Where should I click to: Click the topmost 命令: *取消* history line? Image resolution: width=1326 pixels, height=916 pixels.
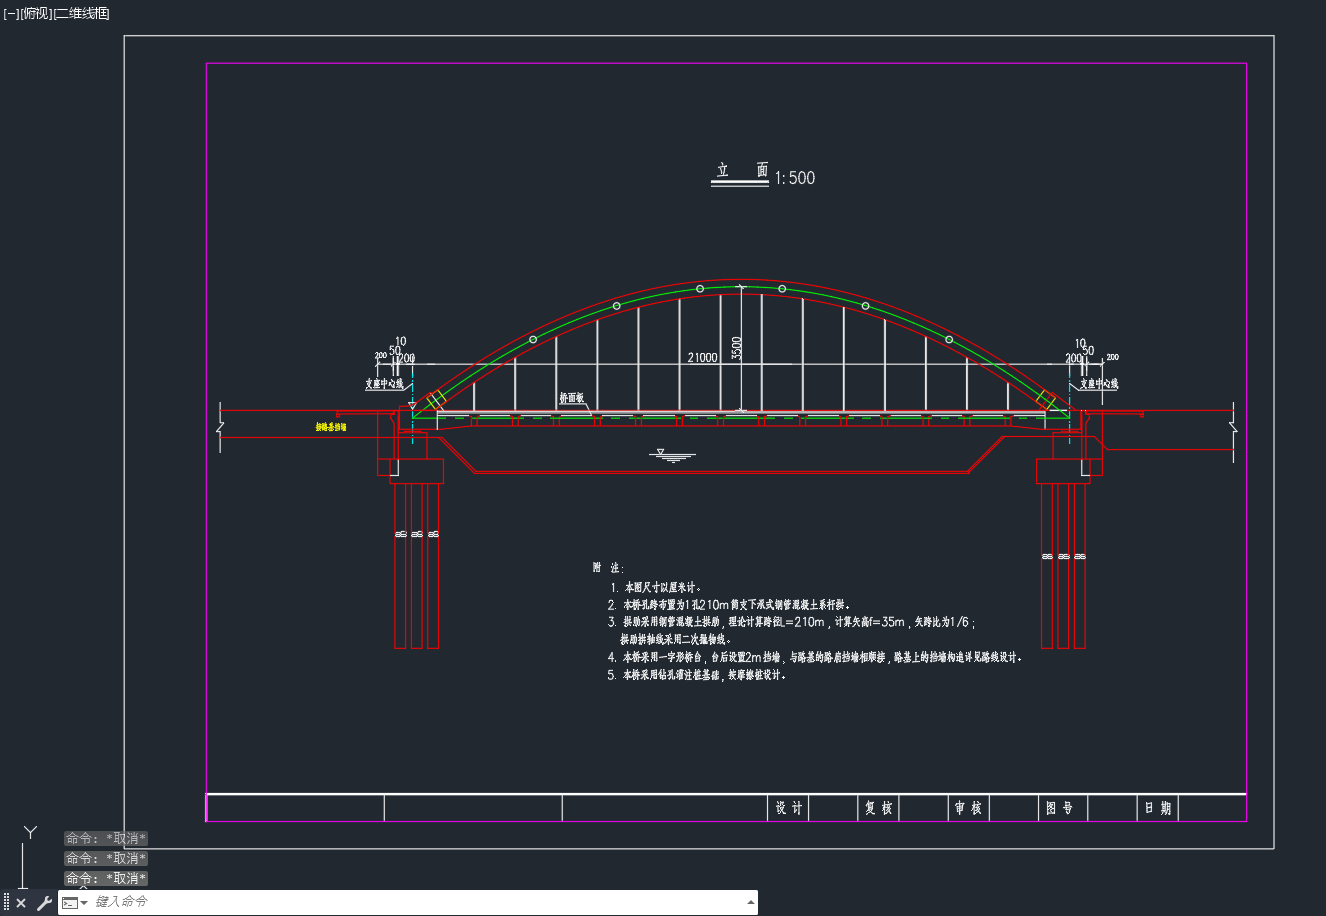coord(106,838)
